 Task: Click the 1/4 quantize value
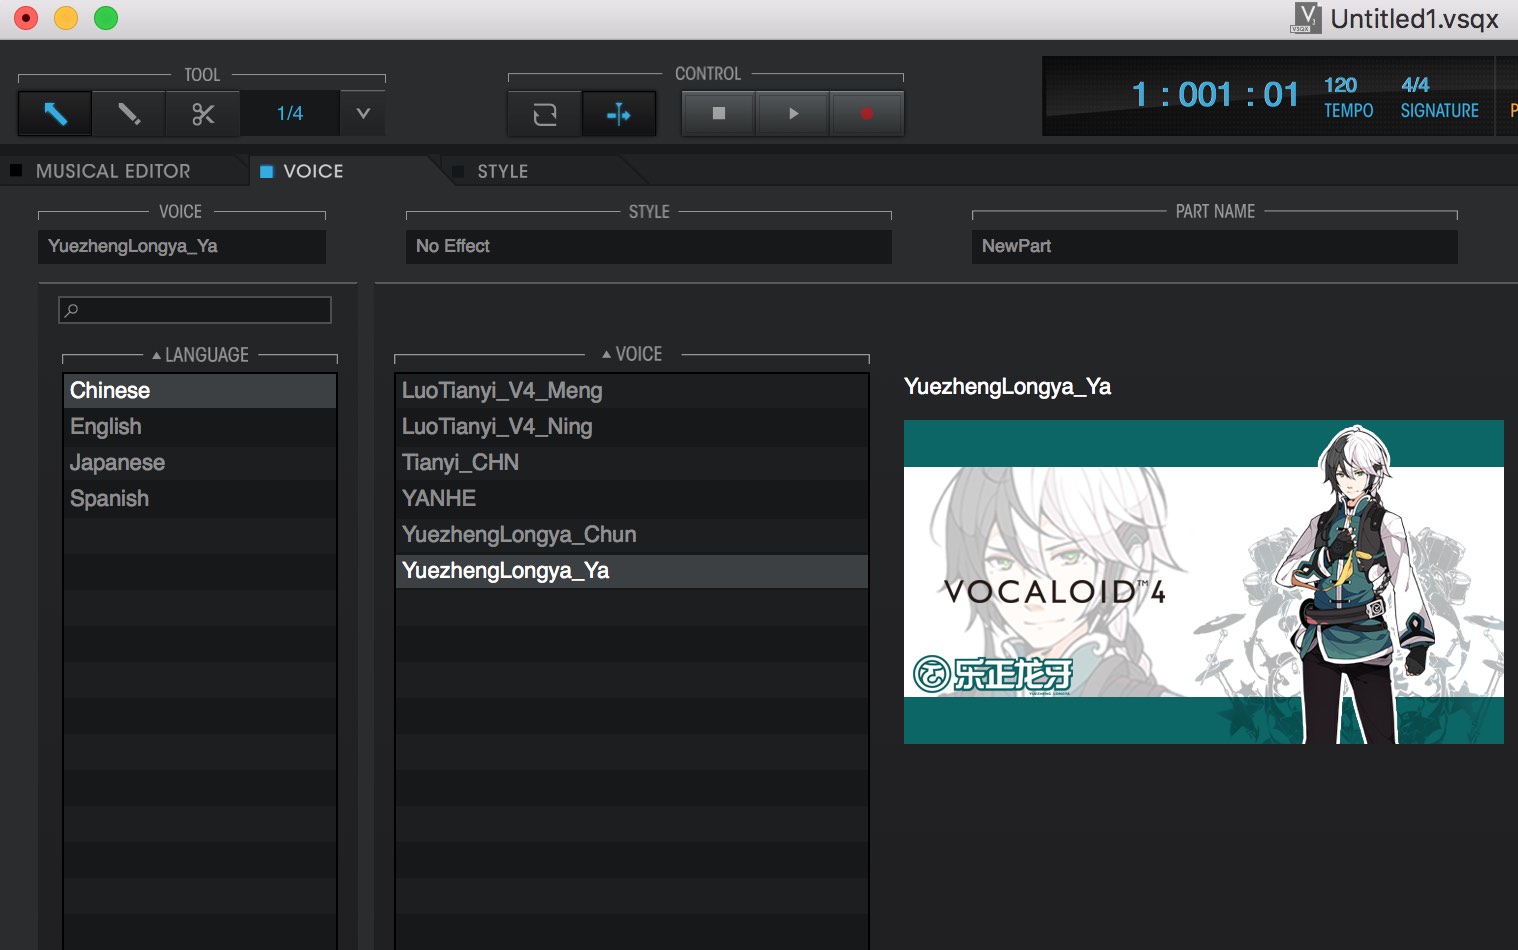(290, 114)
